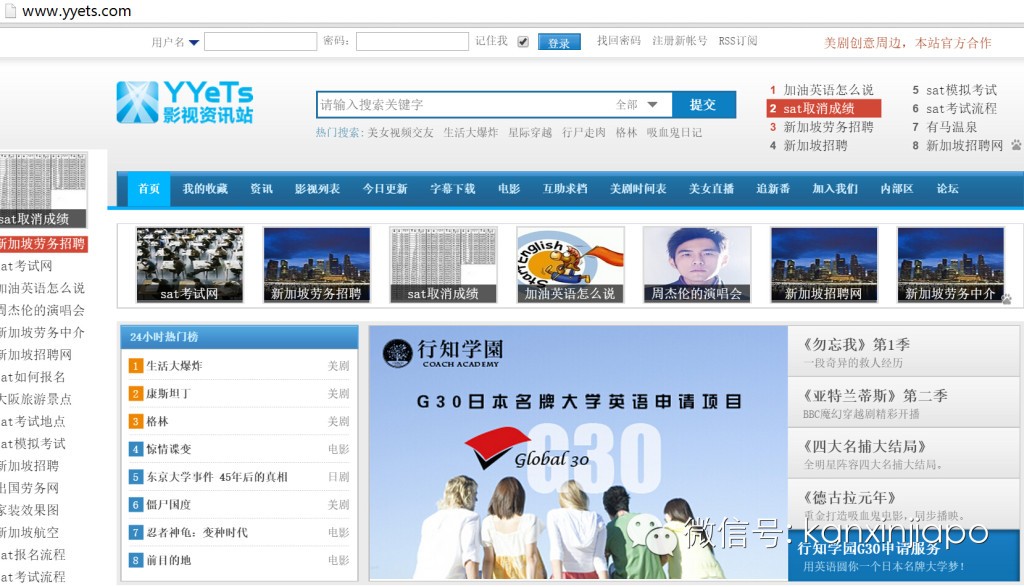The width and height of the screenshot is (1024, 587).
Task: Click the paw icon beside 新加坡招聘网
Action: pos(1016,145)
